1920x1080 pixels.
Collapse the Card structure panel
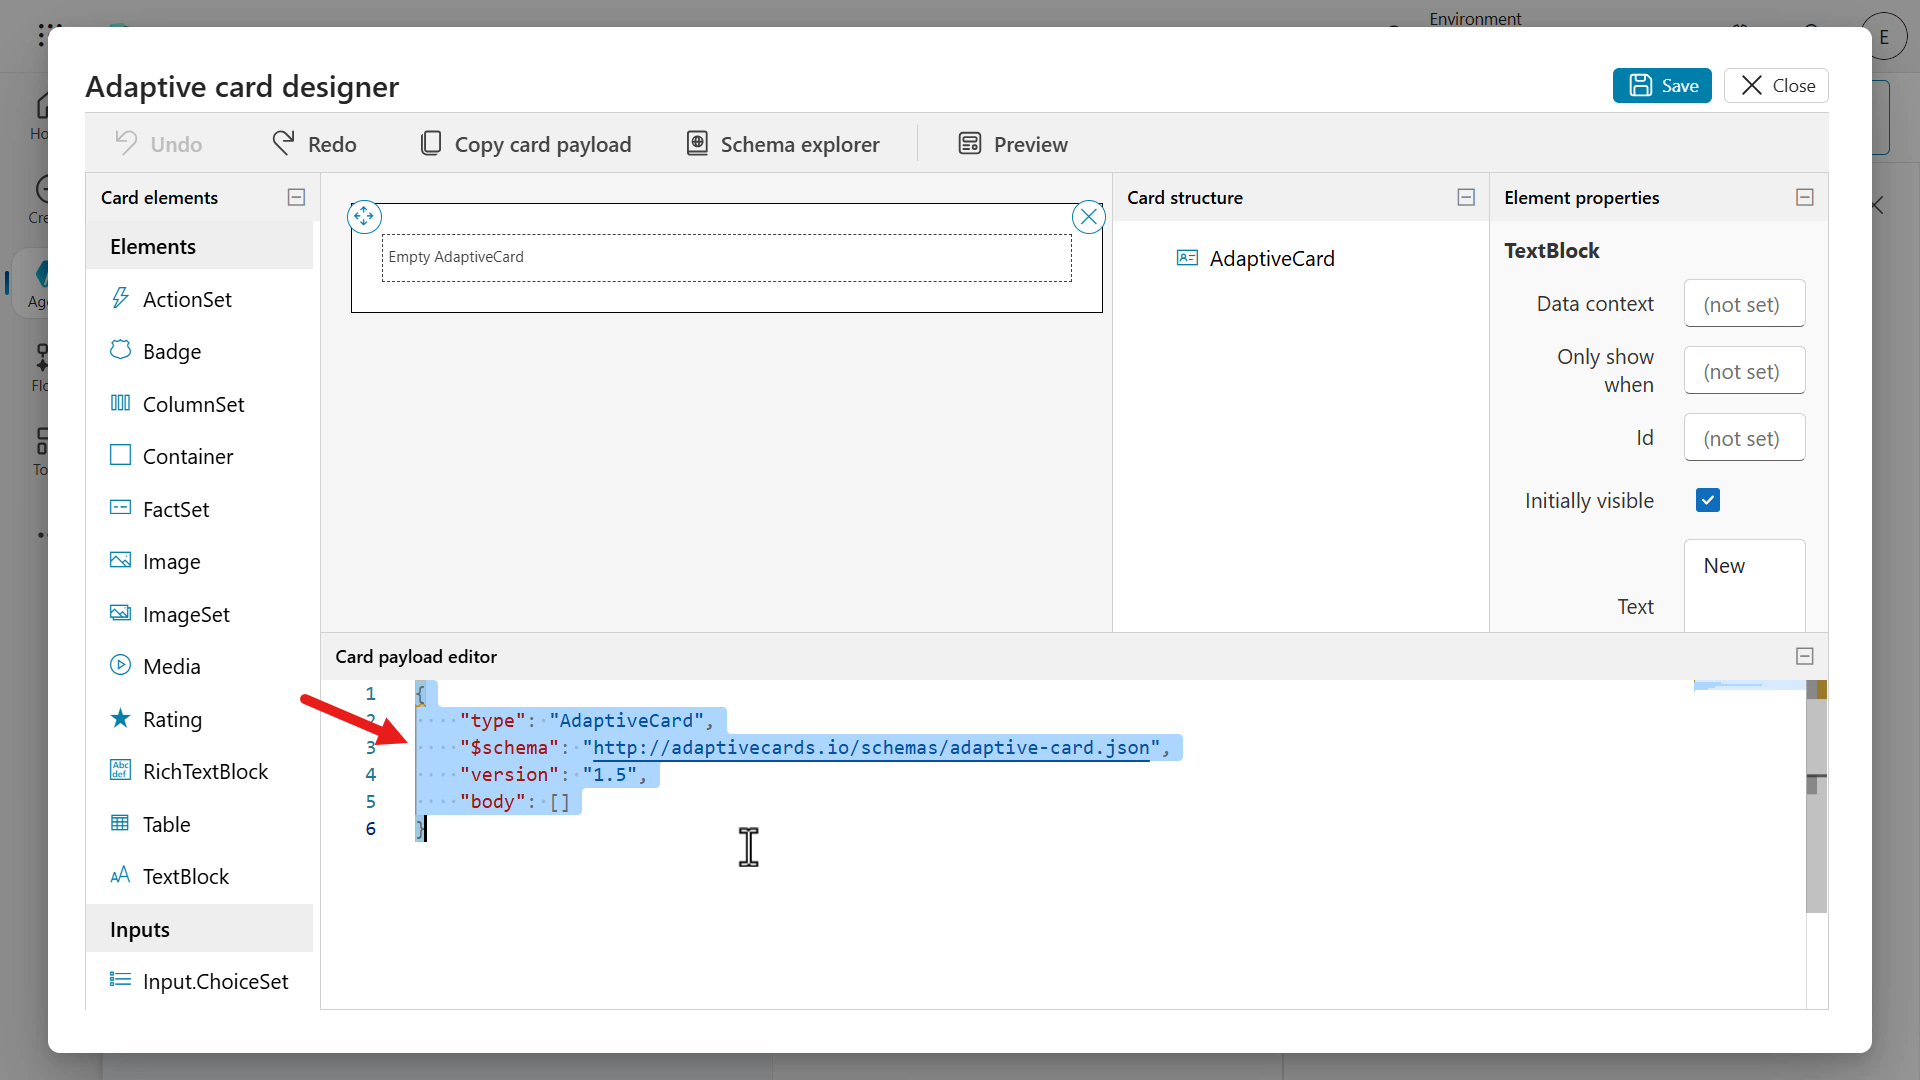[x=1465, y=197]
